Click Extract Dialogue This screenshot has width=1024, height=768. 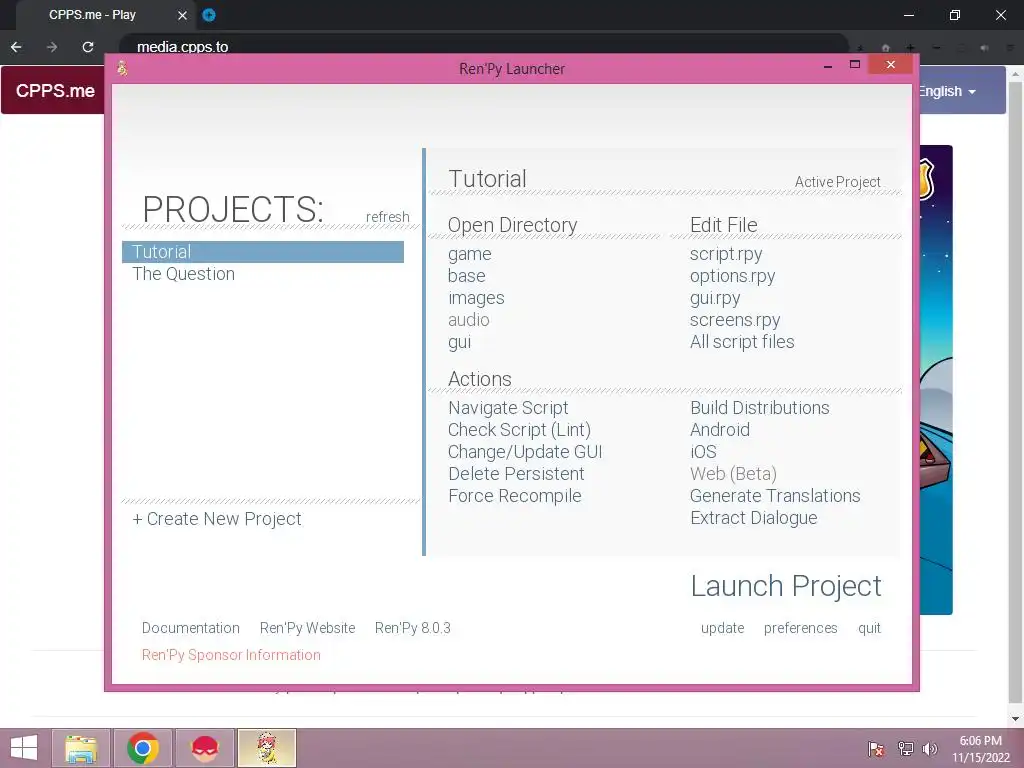(x=754, y=518)
